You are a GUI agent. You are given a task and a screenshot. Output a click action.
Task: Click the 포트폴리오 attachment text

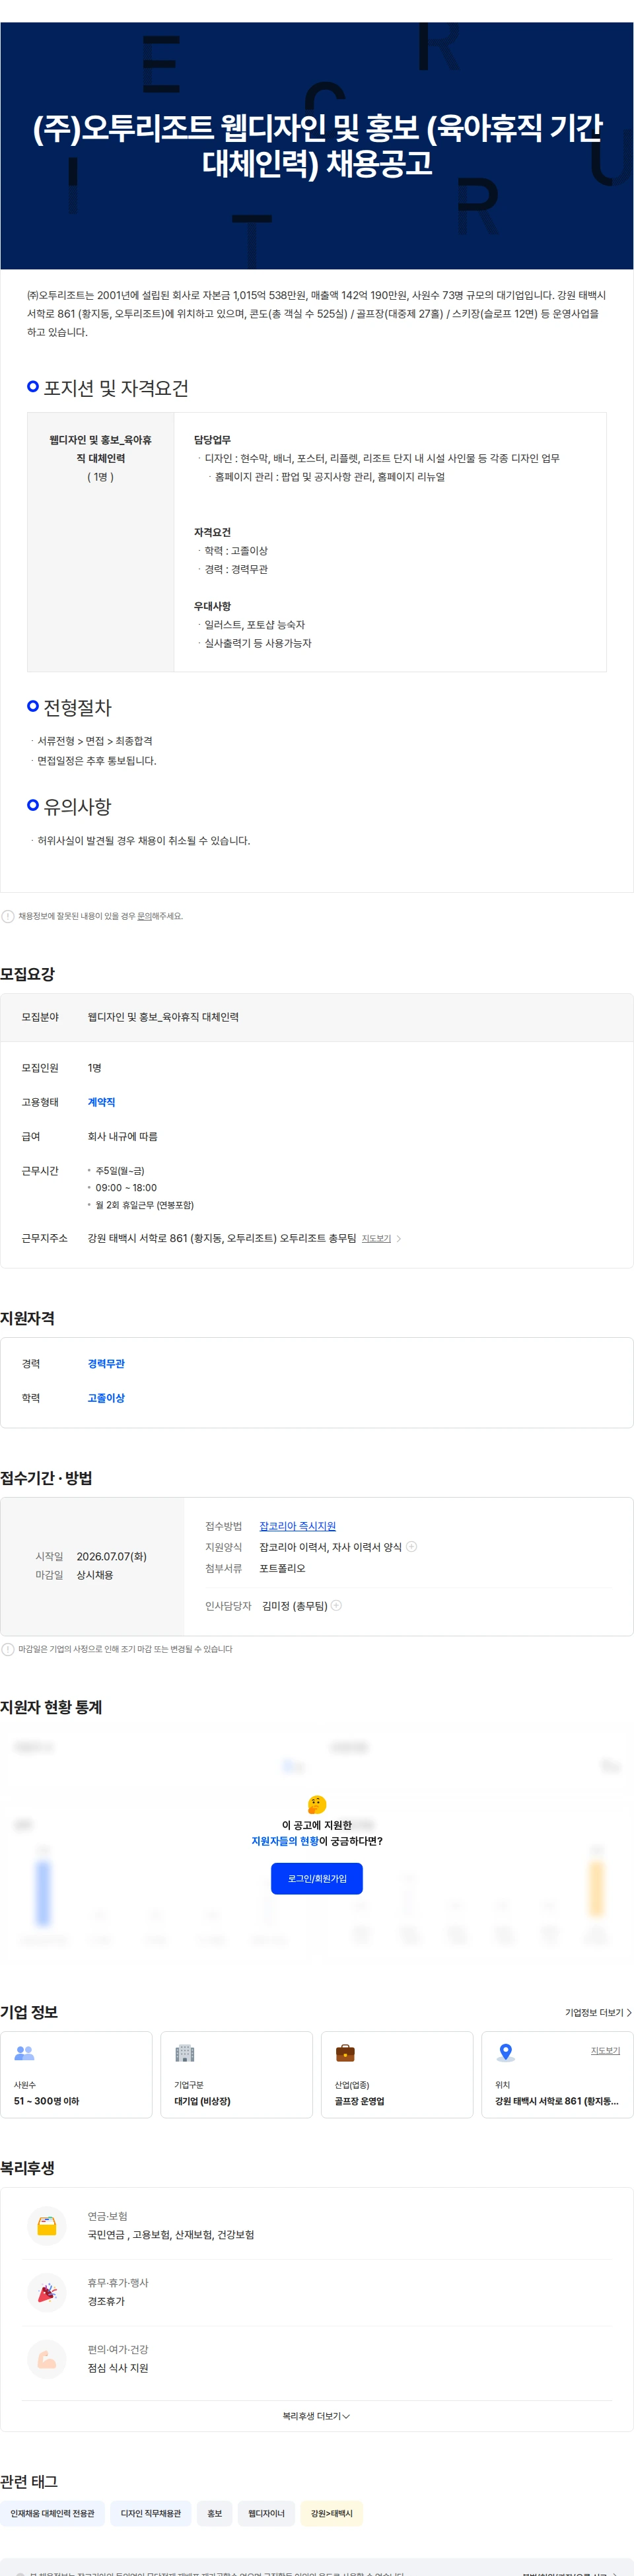tap(282, 1568)
